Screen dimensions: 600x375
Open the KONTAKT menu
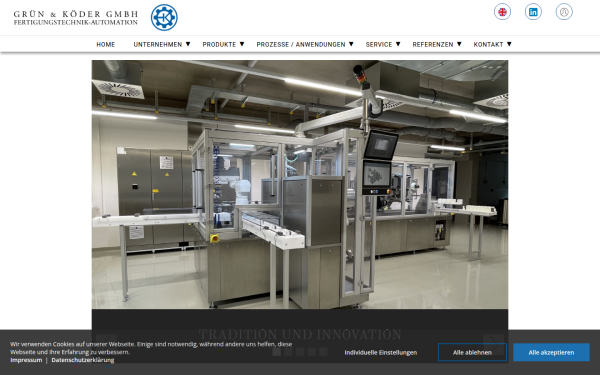[488, 44]
